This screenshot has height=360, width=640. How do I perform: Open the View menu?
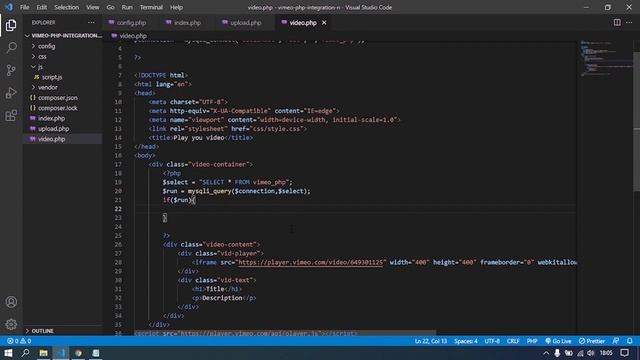(x=93, y=7)
